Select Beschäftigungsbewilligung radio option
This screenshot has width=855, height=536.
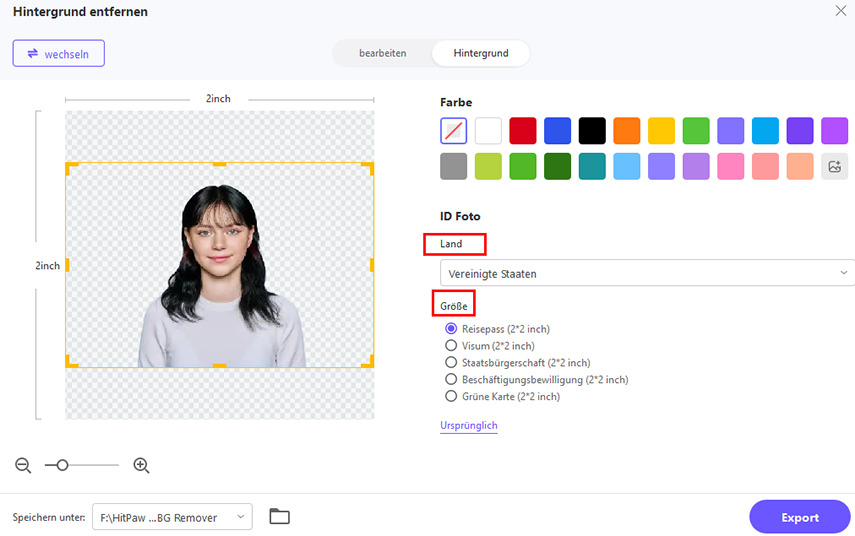450,380
